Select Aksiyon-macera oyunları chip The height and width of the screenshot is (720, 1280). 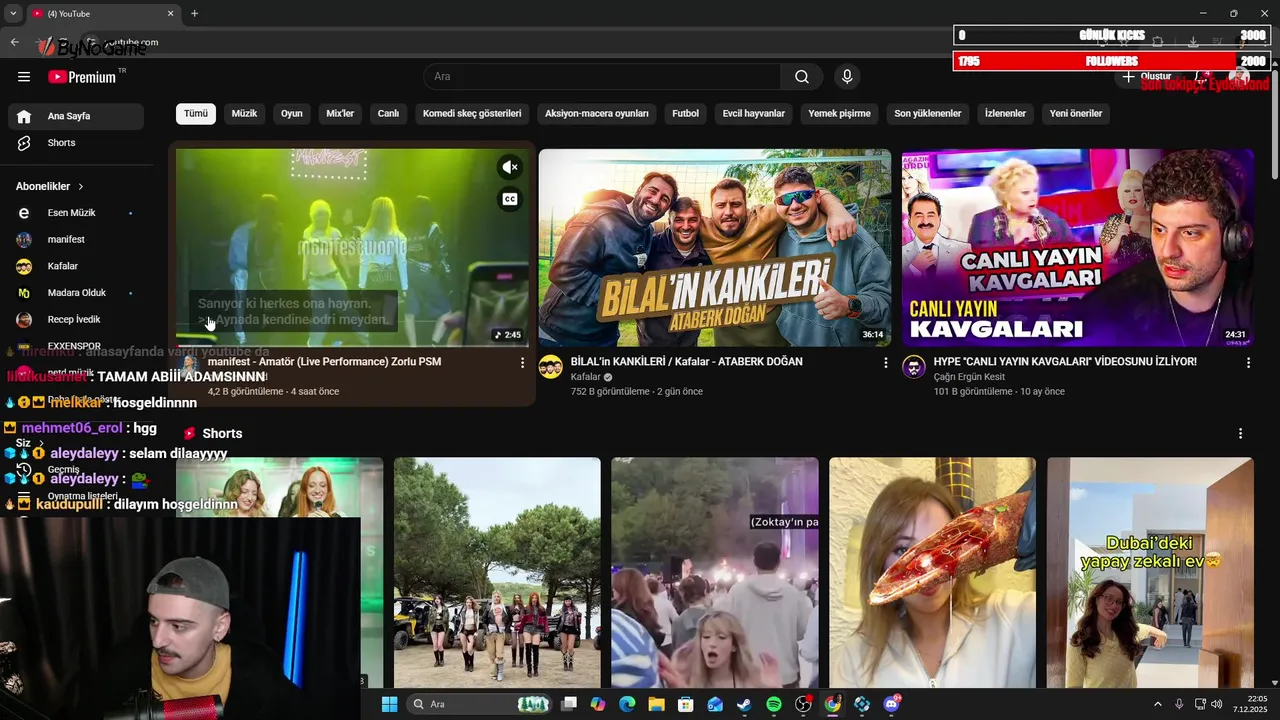coord(597,114)
